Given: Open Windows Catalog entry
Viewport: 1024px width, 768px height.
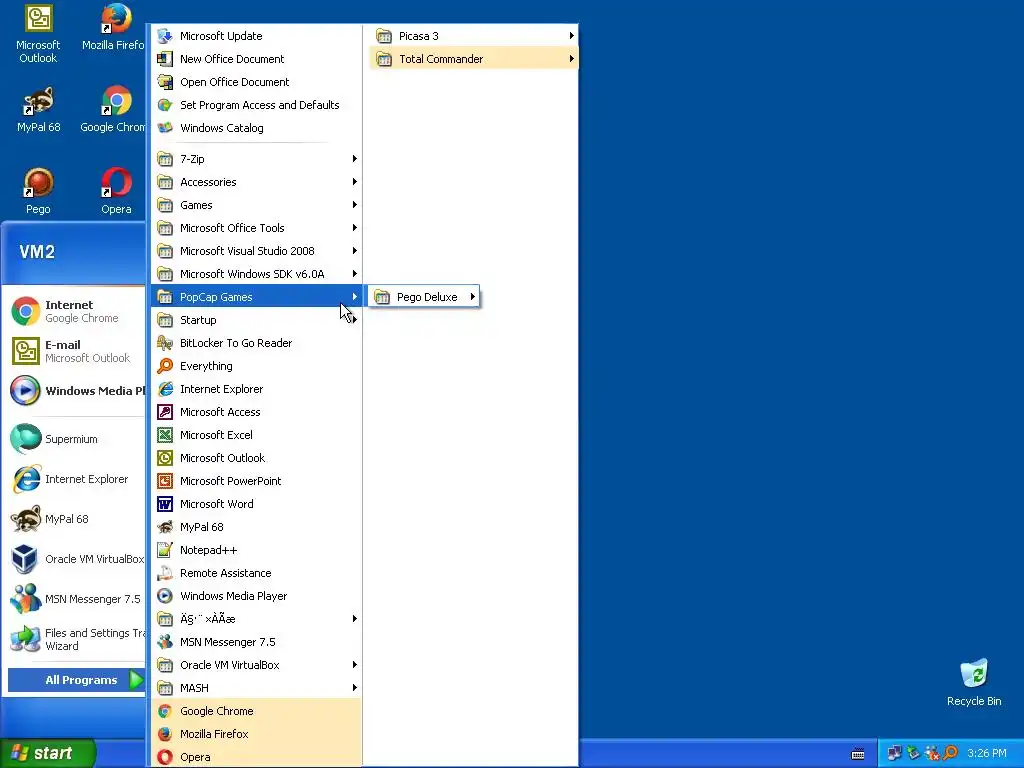Looking at the screenshot, I should (256, 128).
